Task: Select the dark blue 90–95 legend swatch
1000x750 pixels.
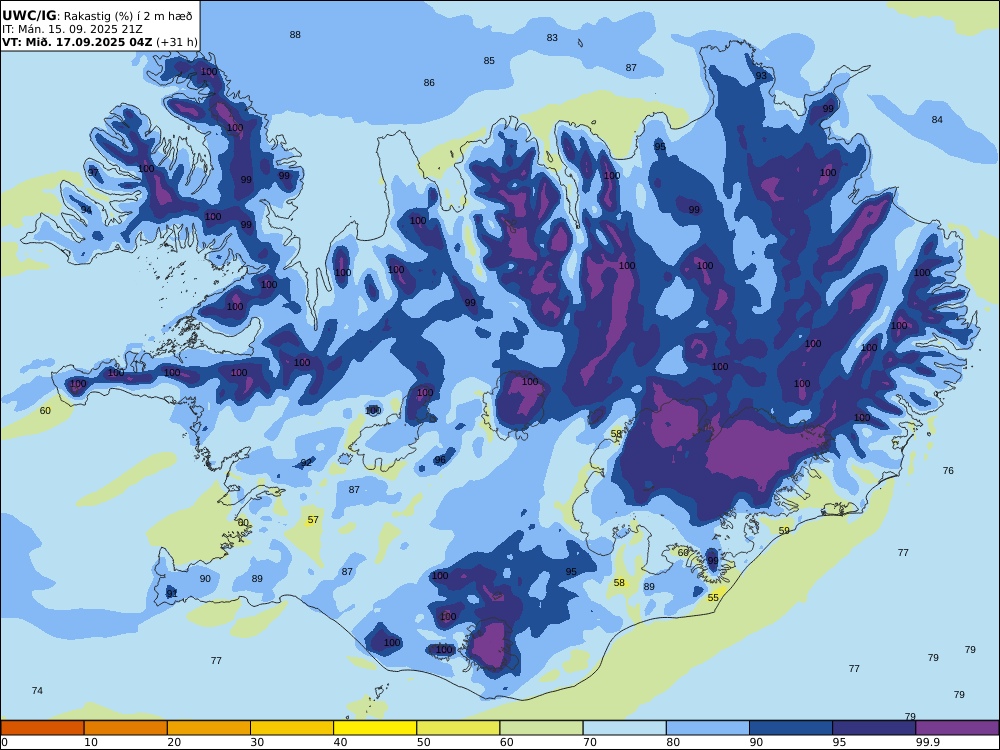Action: (x=791, y=728)
